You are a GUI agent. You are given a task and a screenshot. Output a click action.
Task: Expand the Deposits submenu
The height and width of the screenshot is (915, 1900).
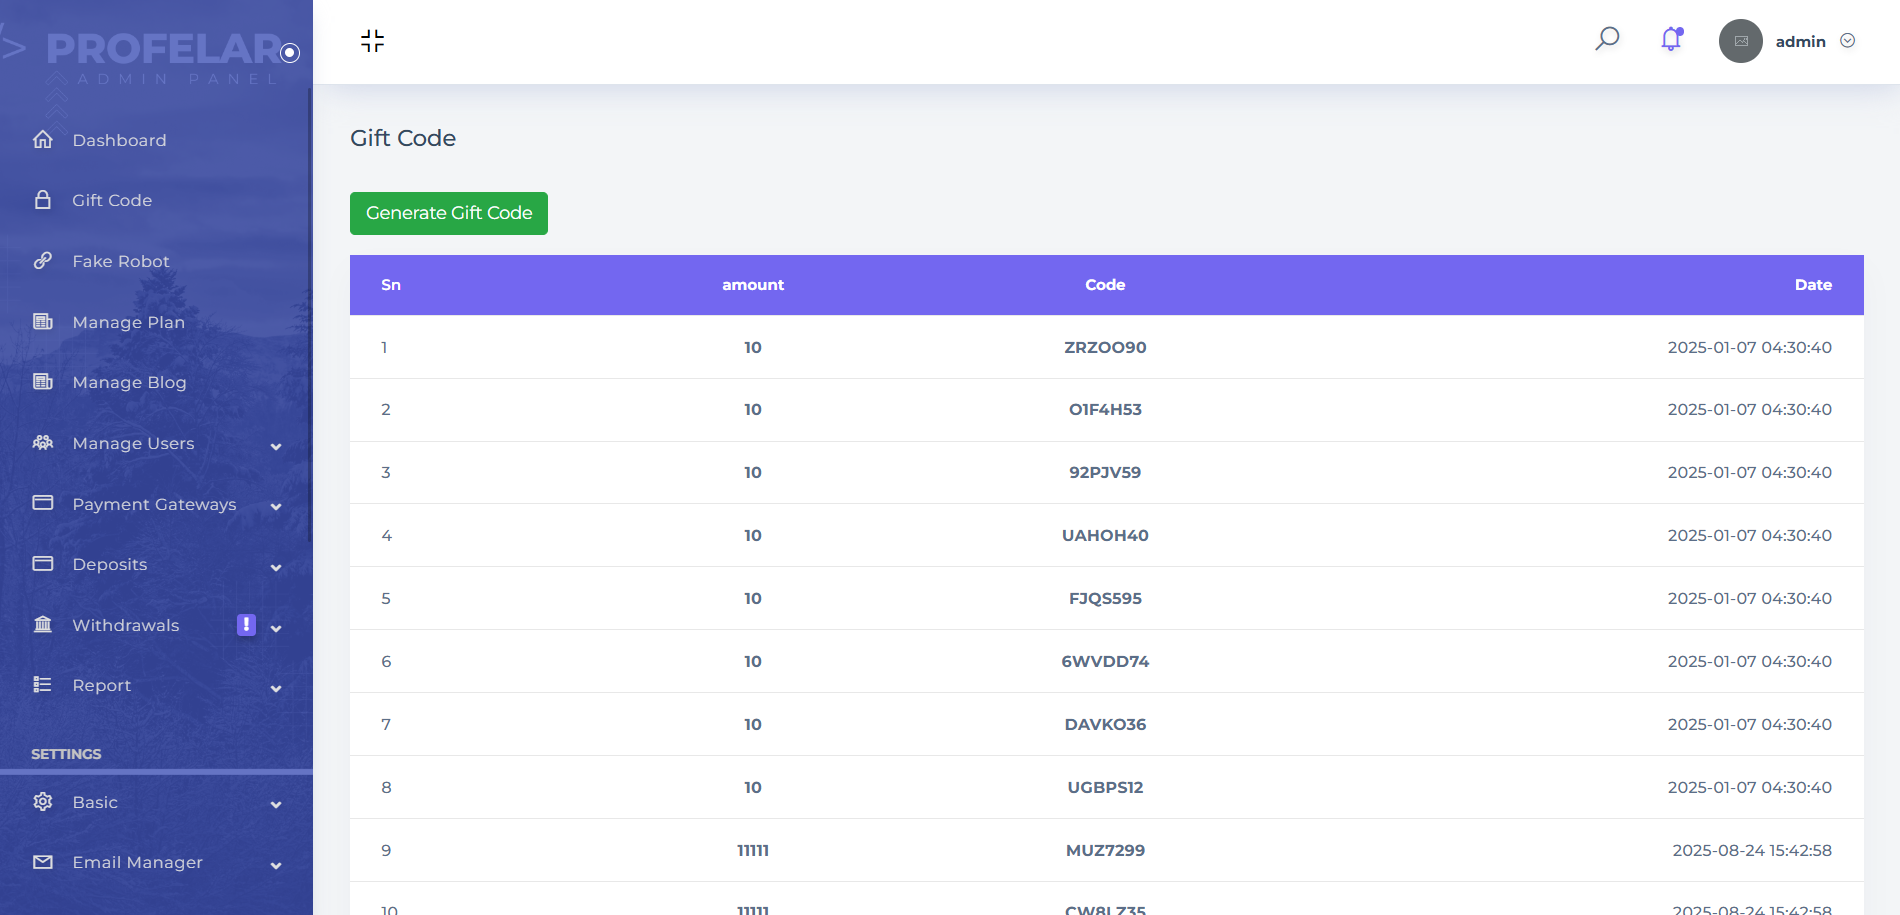(x=276, y=567)
